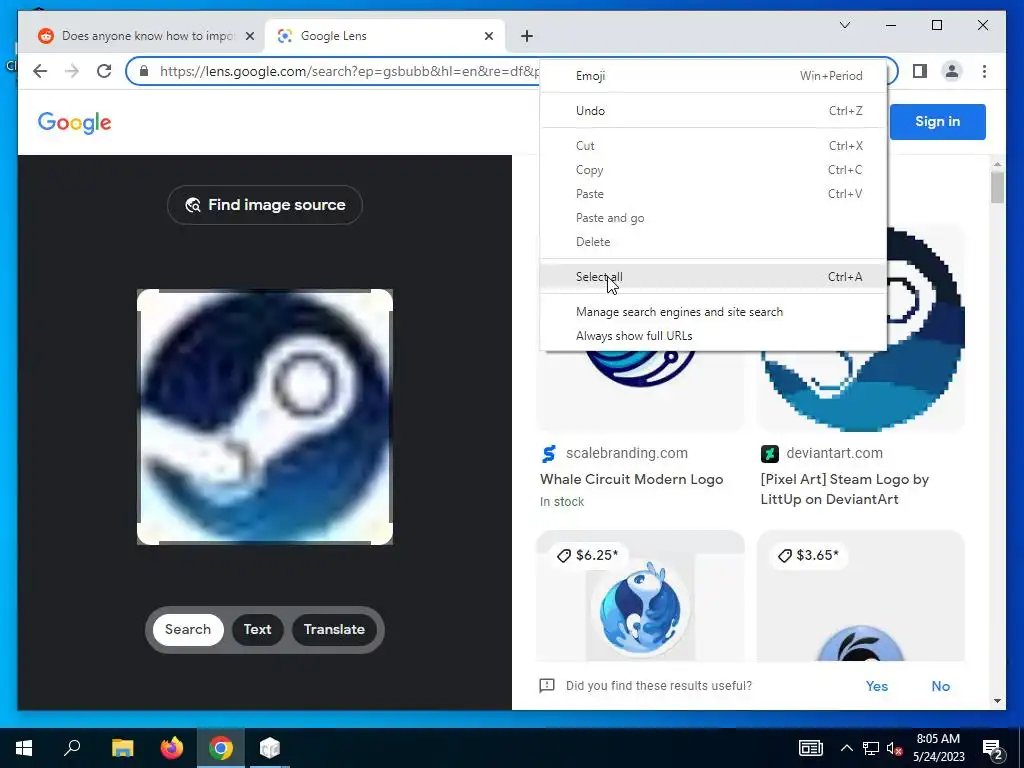Screen dimensions: 1024x768
Task: Click the scrollbar down arrow
Action: coord(997,701)
